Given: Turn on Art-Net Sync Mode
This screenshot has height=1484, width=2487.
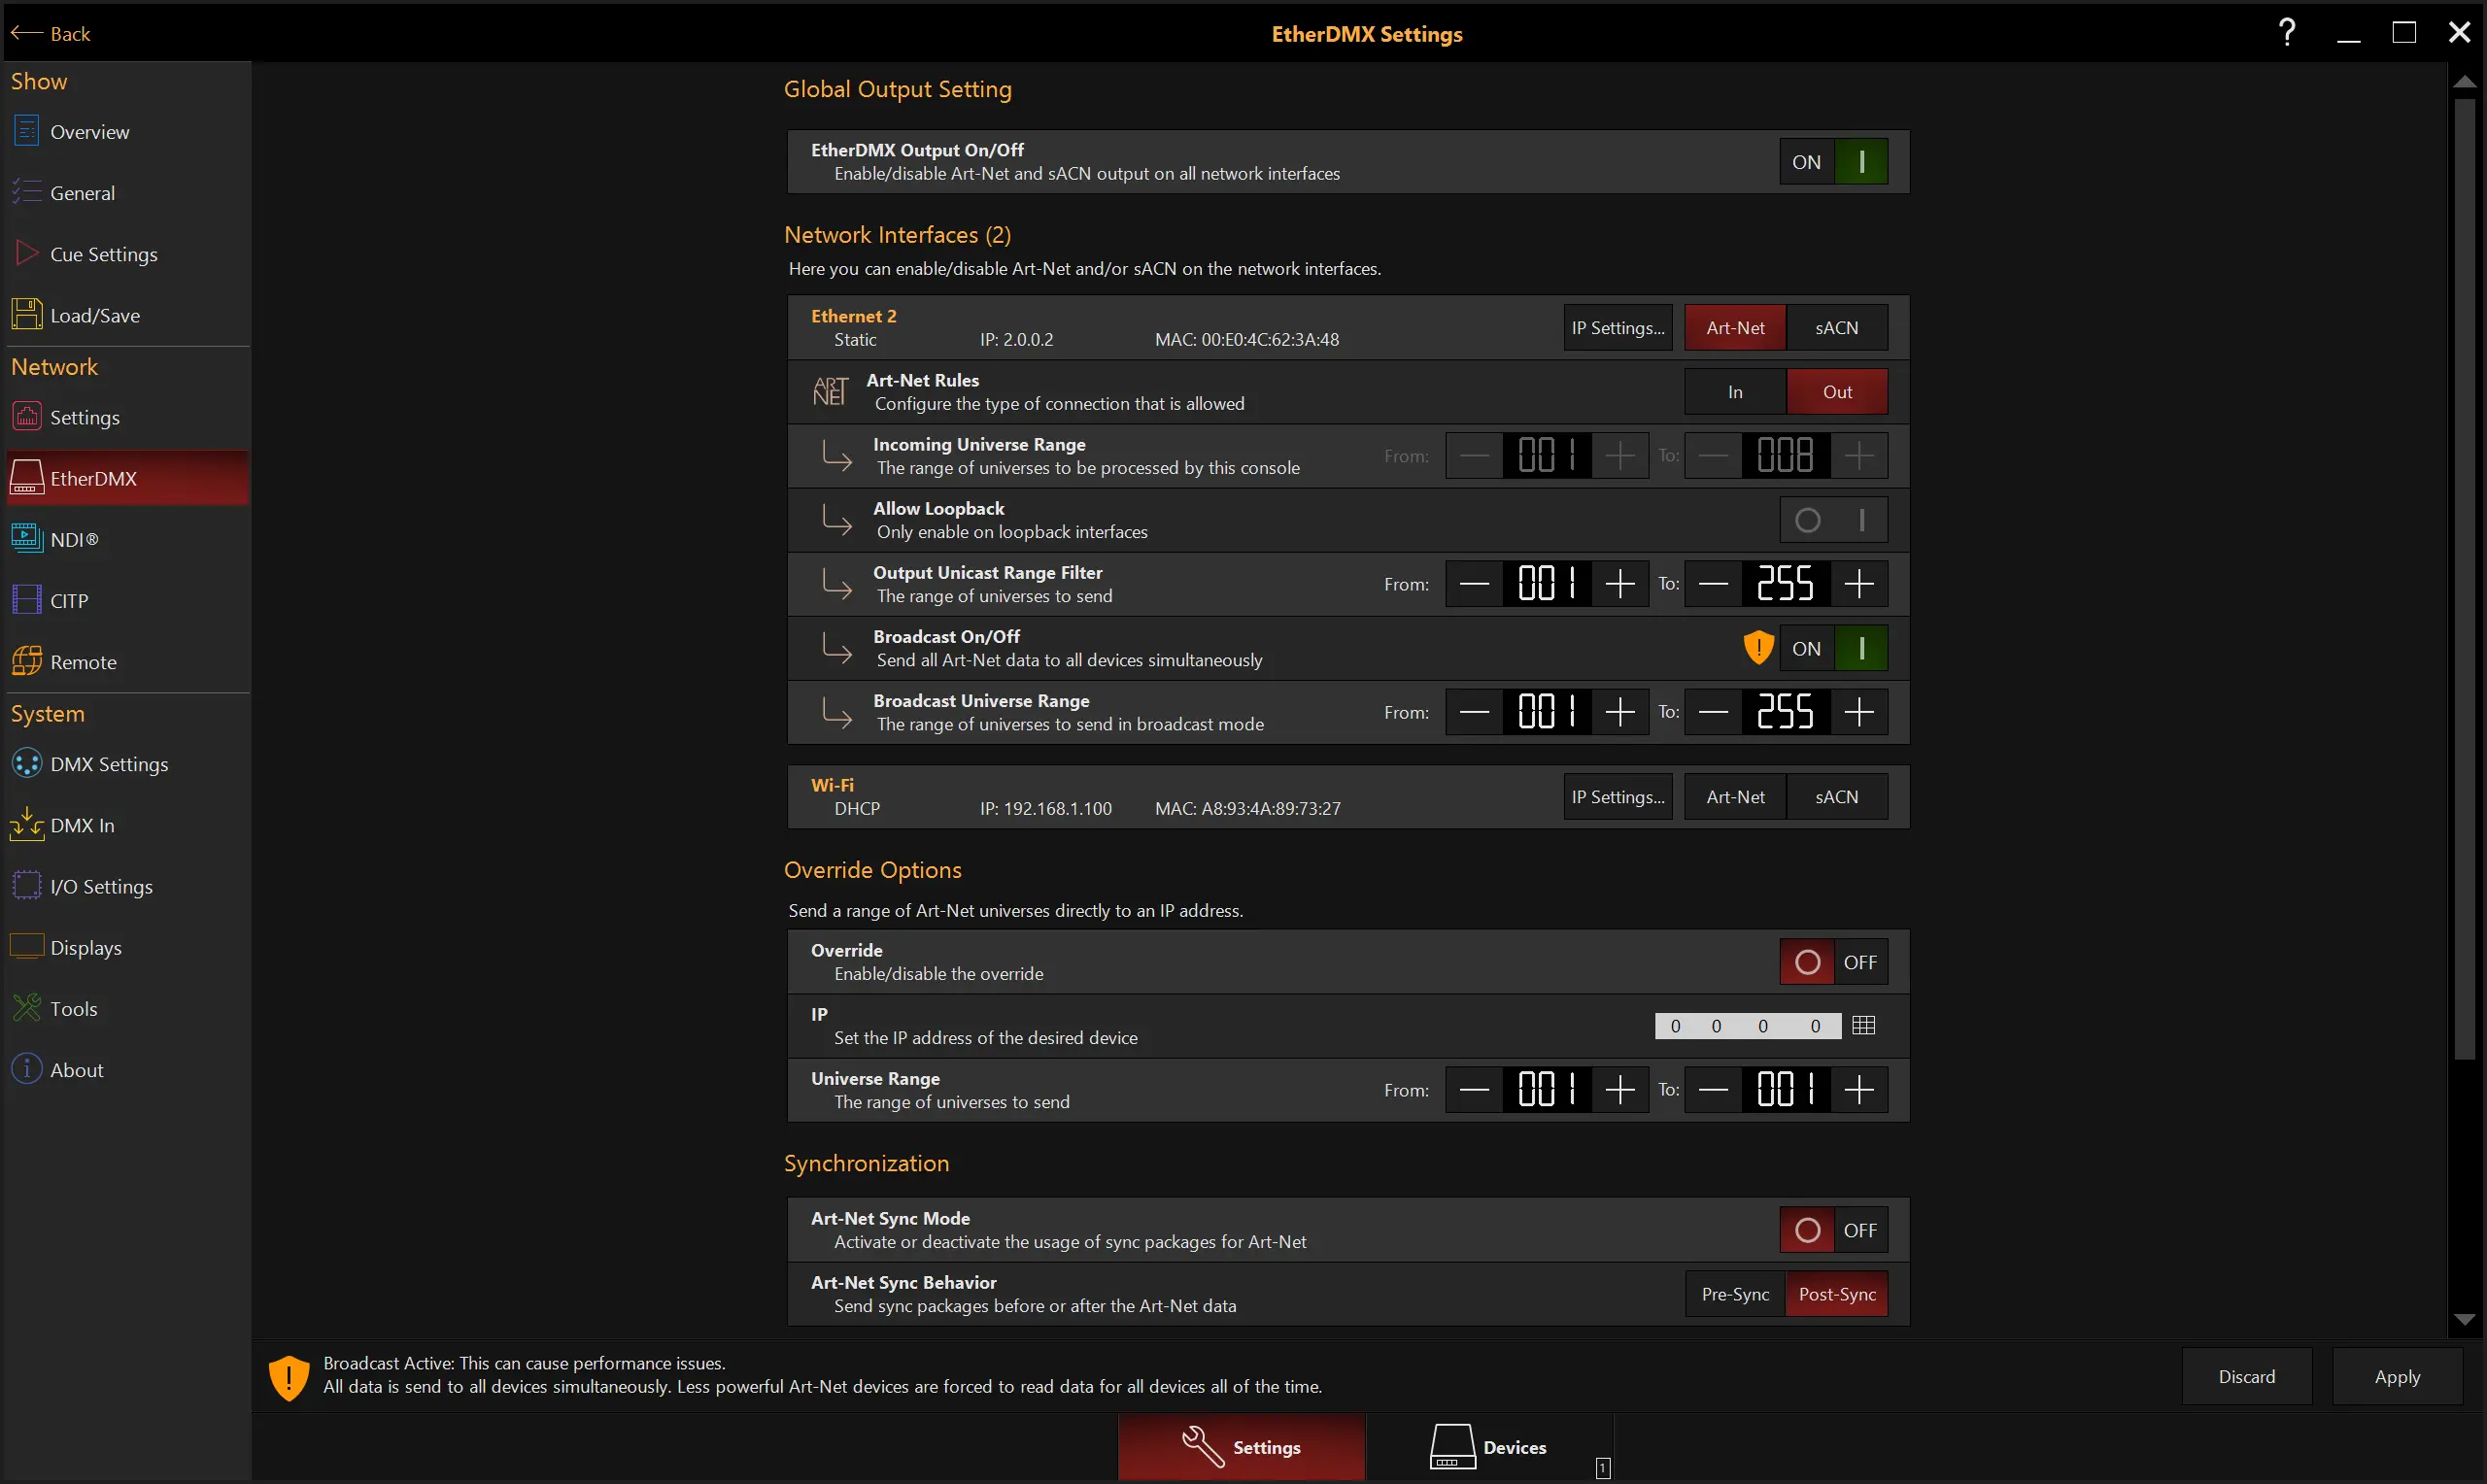Looking at the screenshot, I should tap(1833, 1230).
